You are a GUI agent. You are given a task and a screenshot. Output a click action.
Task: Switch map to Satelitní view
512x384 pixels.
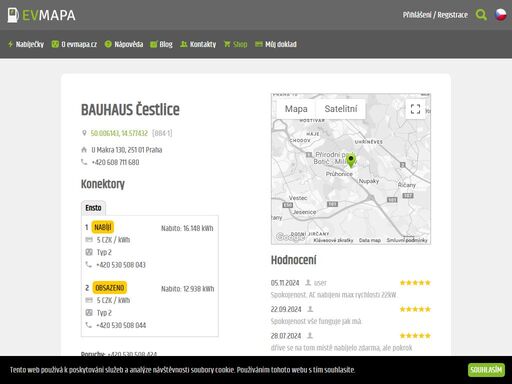341,109
